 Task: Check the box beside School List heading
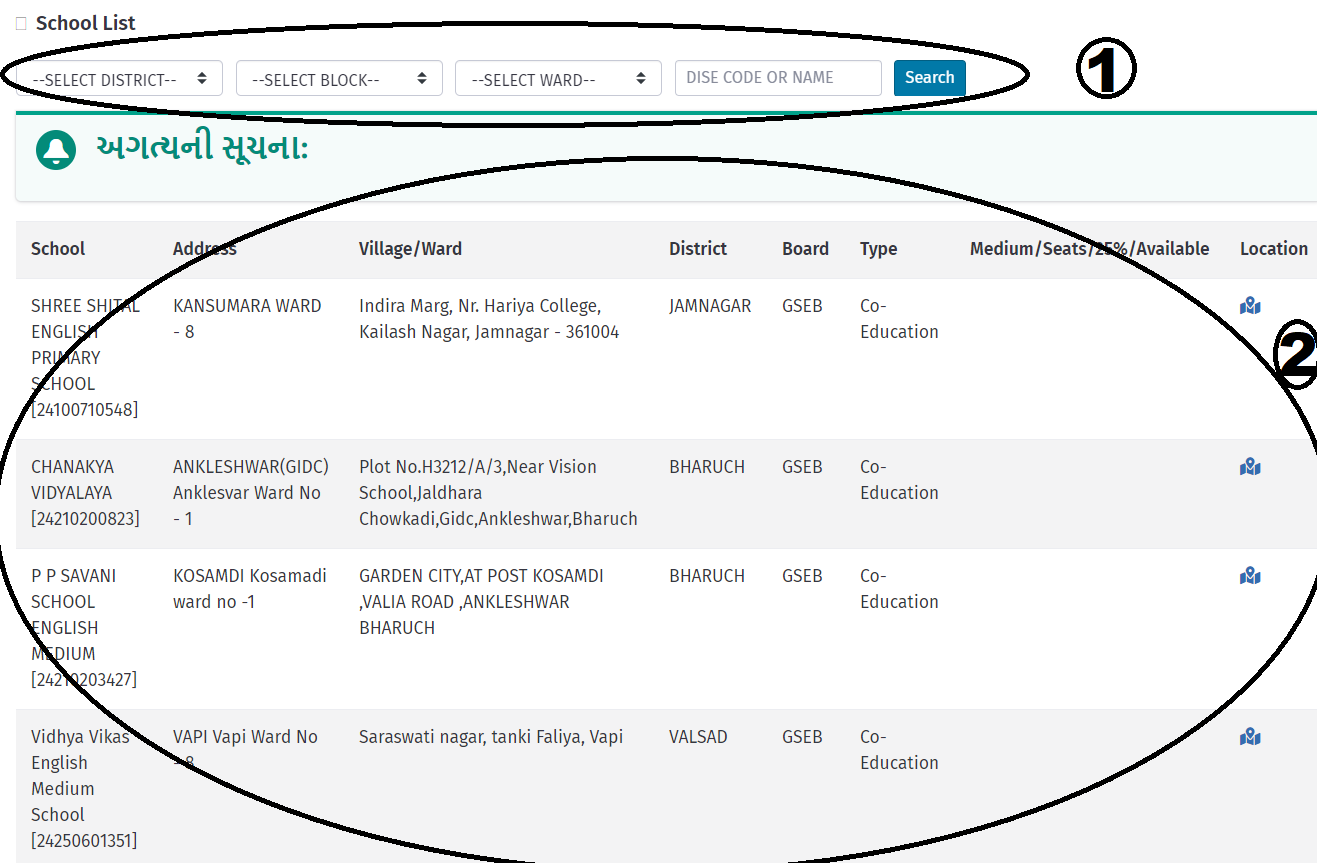tap(19, 22)
